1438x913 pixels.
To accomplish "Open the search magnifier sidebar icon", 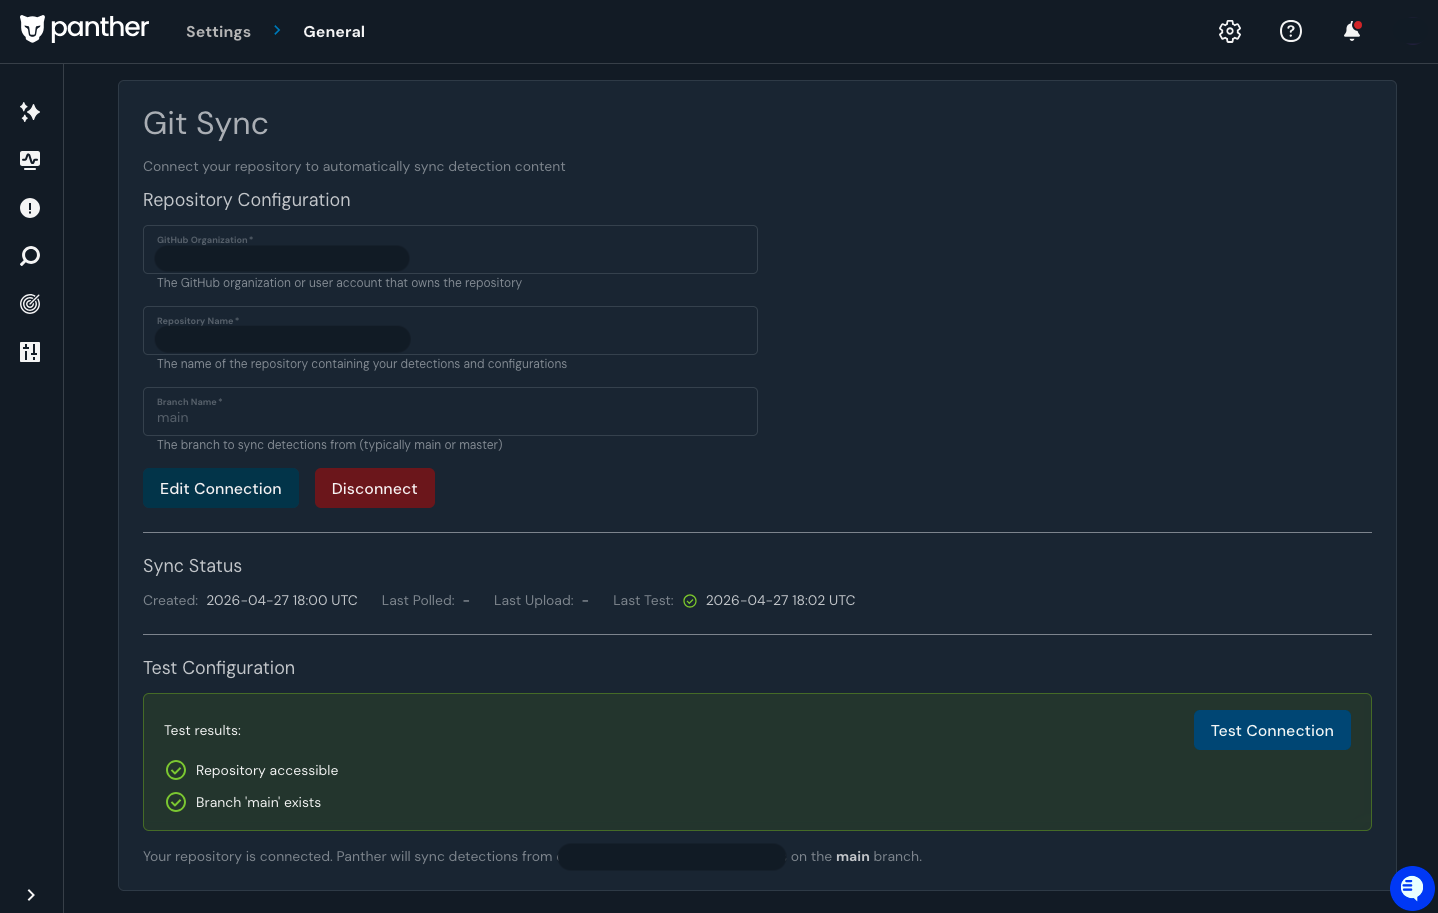I will [30, 256].
